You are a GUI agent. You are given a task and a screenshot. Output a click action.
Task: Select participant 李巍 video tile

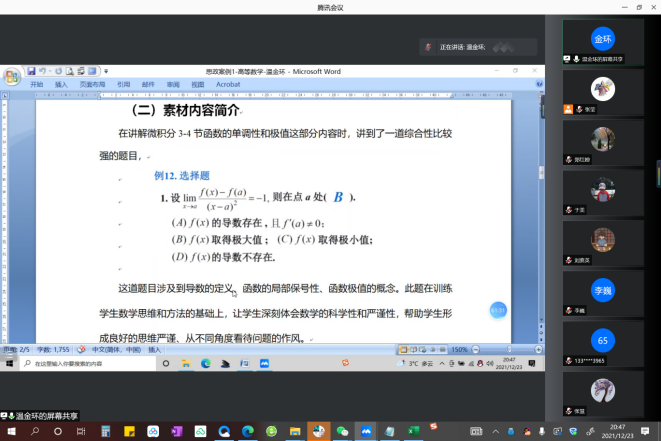pyautogui.click(x=603, y=292)
